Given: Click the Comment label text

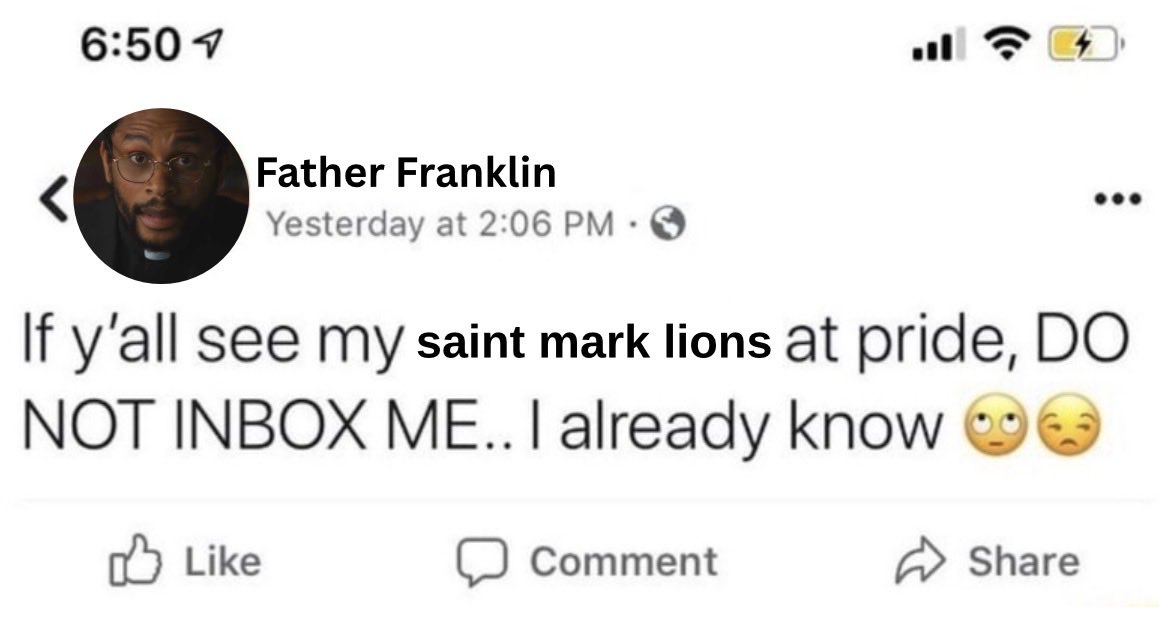Looking at the screenshot, I should [623, 562].
